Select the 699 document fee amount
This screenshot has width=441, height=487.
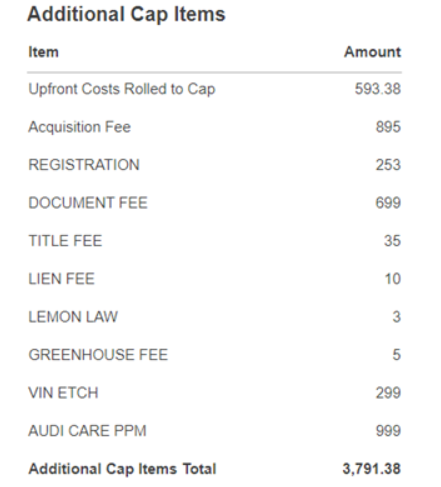(x=388, y=203)
